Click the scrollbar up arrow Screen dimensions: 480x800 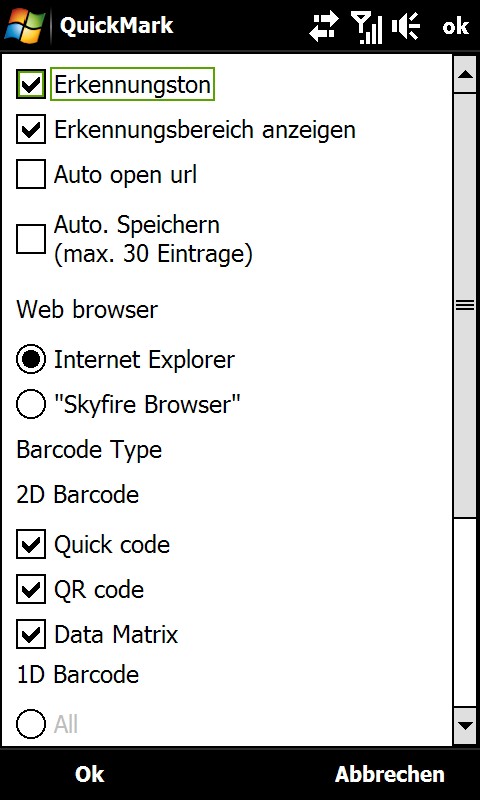click(x=465, y=74)
